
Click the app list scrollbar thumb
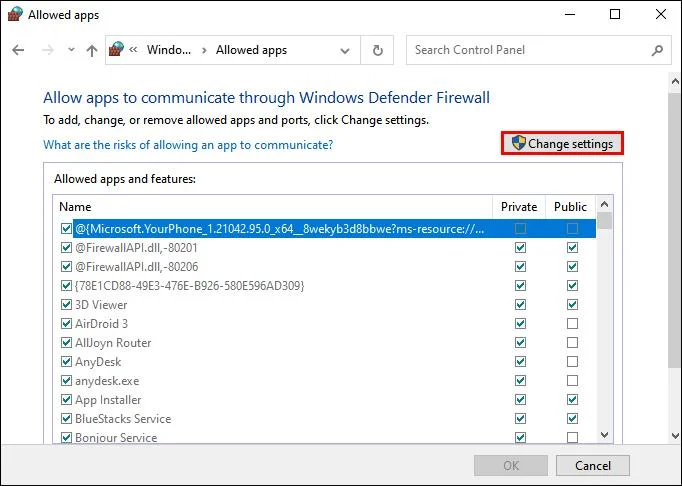point(604,221)
